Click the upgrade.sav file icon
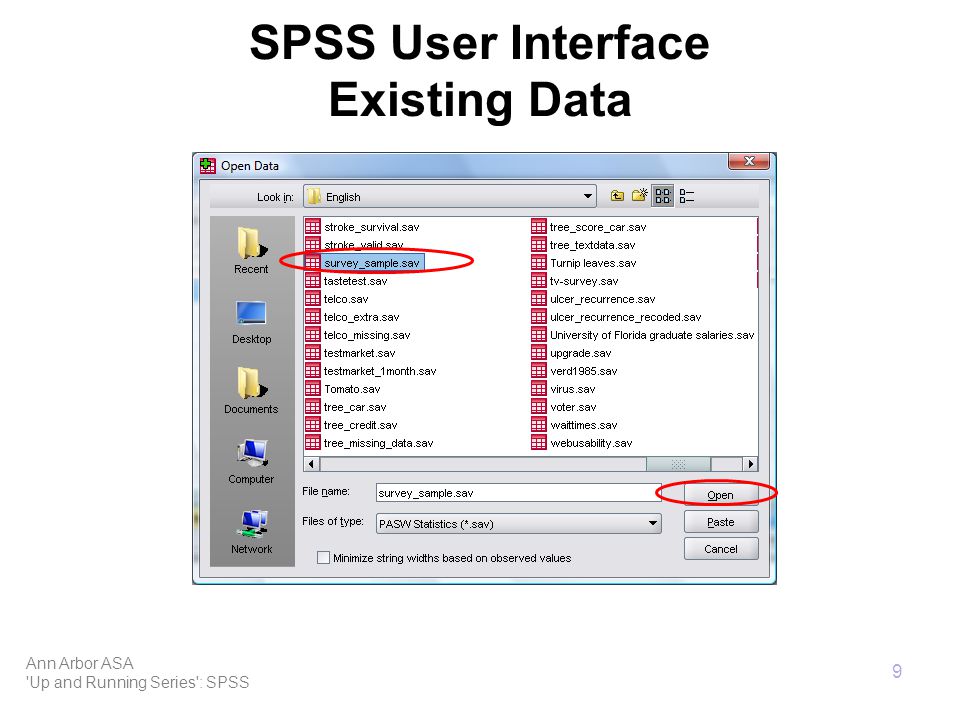 pos(539,353)
